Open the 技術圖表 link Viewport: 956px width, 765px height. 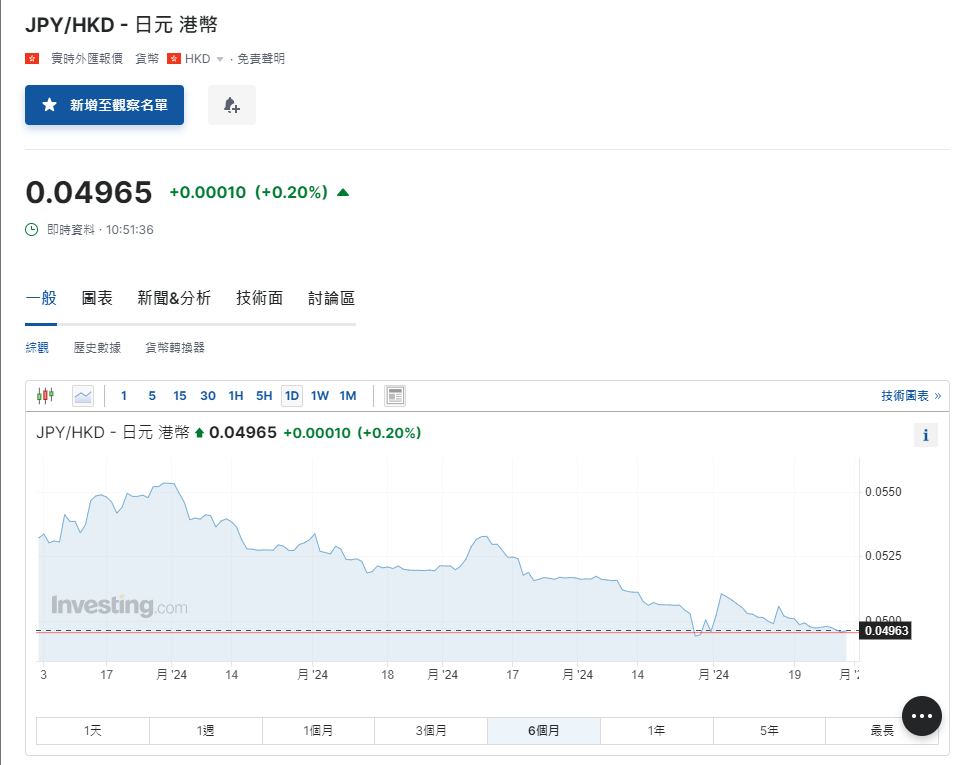click(910, 396)
